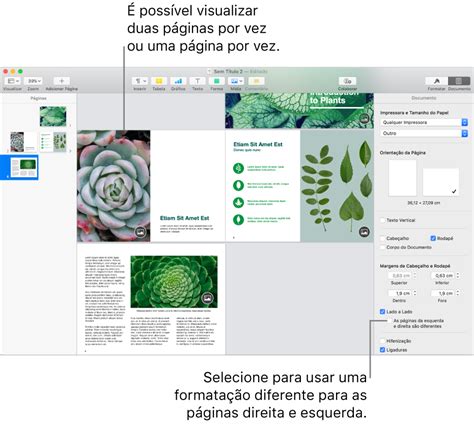
Task: Click the first leaf bullet icon
Action: point(238,168)
